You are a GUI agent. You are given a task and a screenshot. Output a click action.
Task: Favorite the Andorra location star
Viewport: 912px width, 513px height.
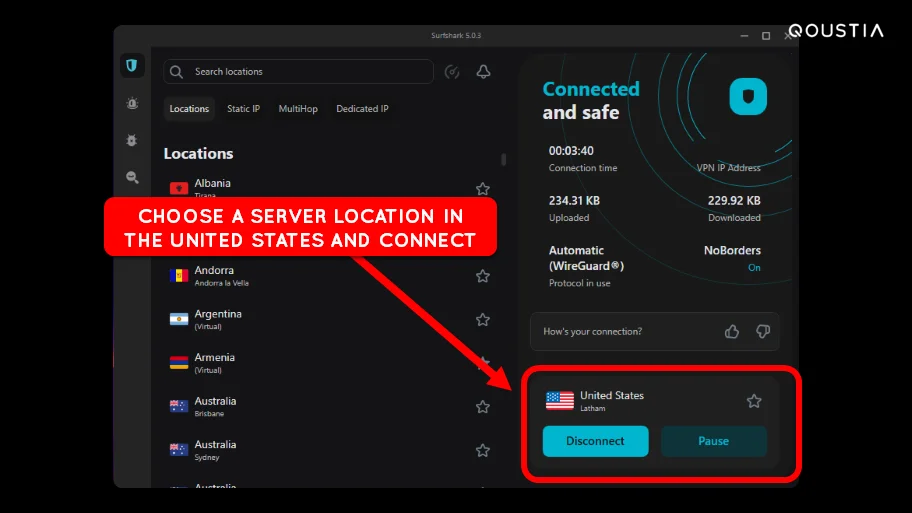(x=483, y=276)
